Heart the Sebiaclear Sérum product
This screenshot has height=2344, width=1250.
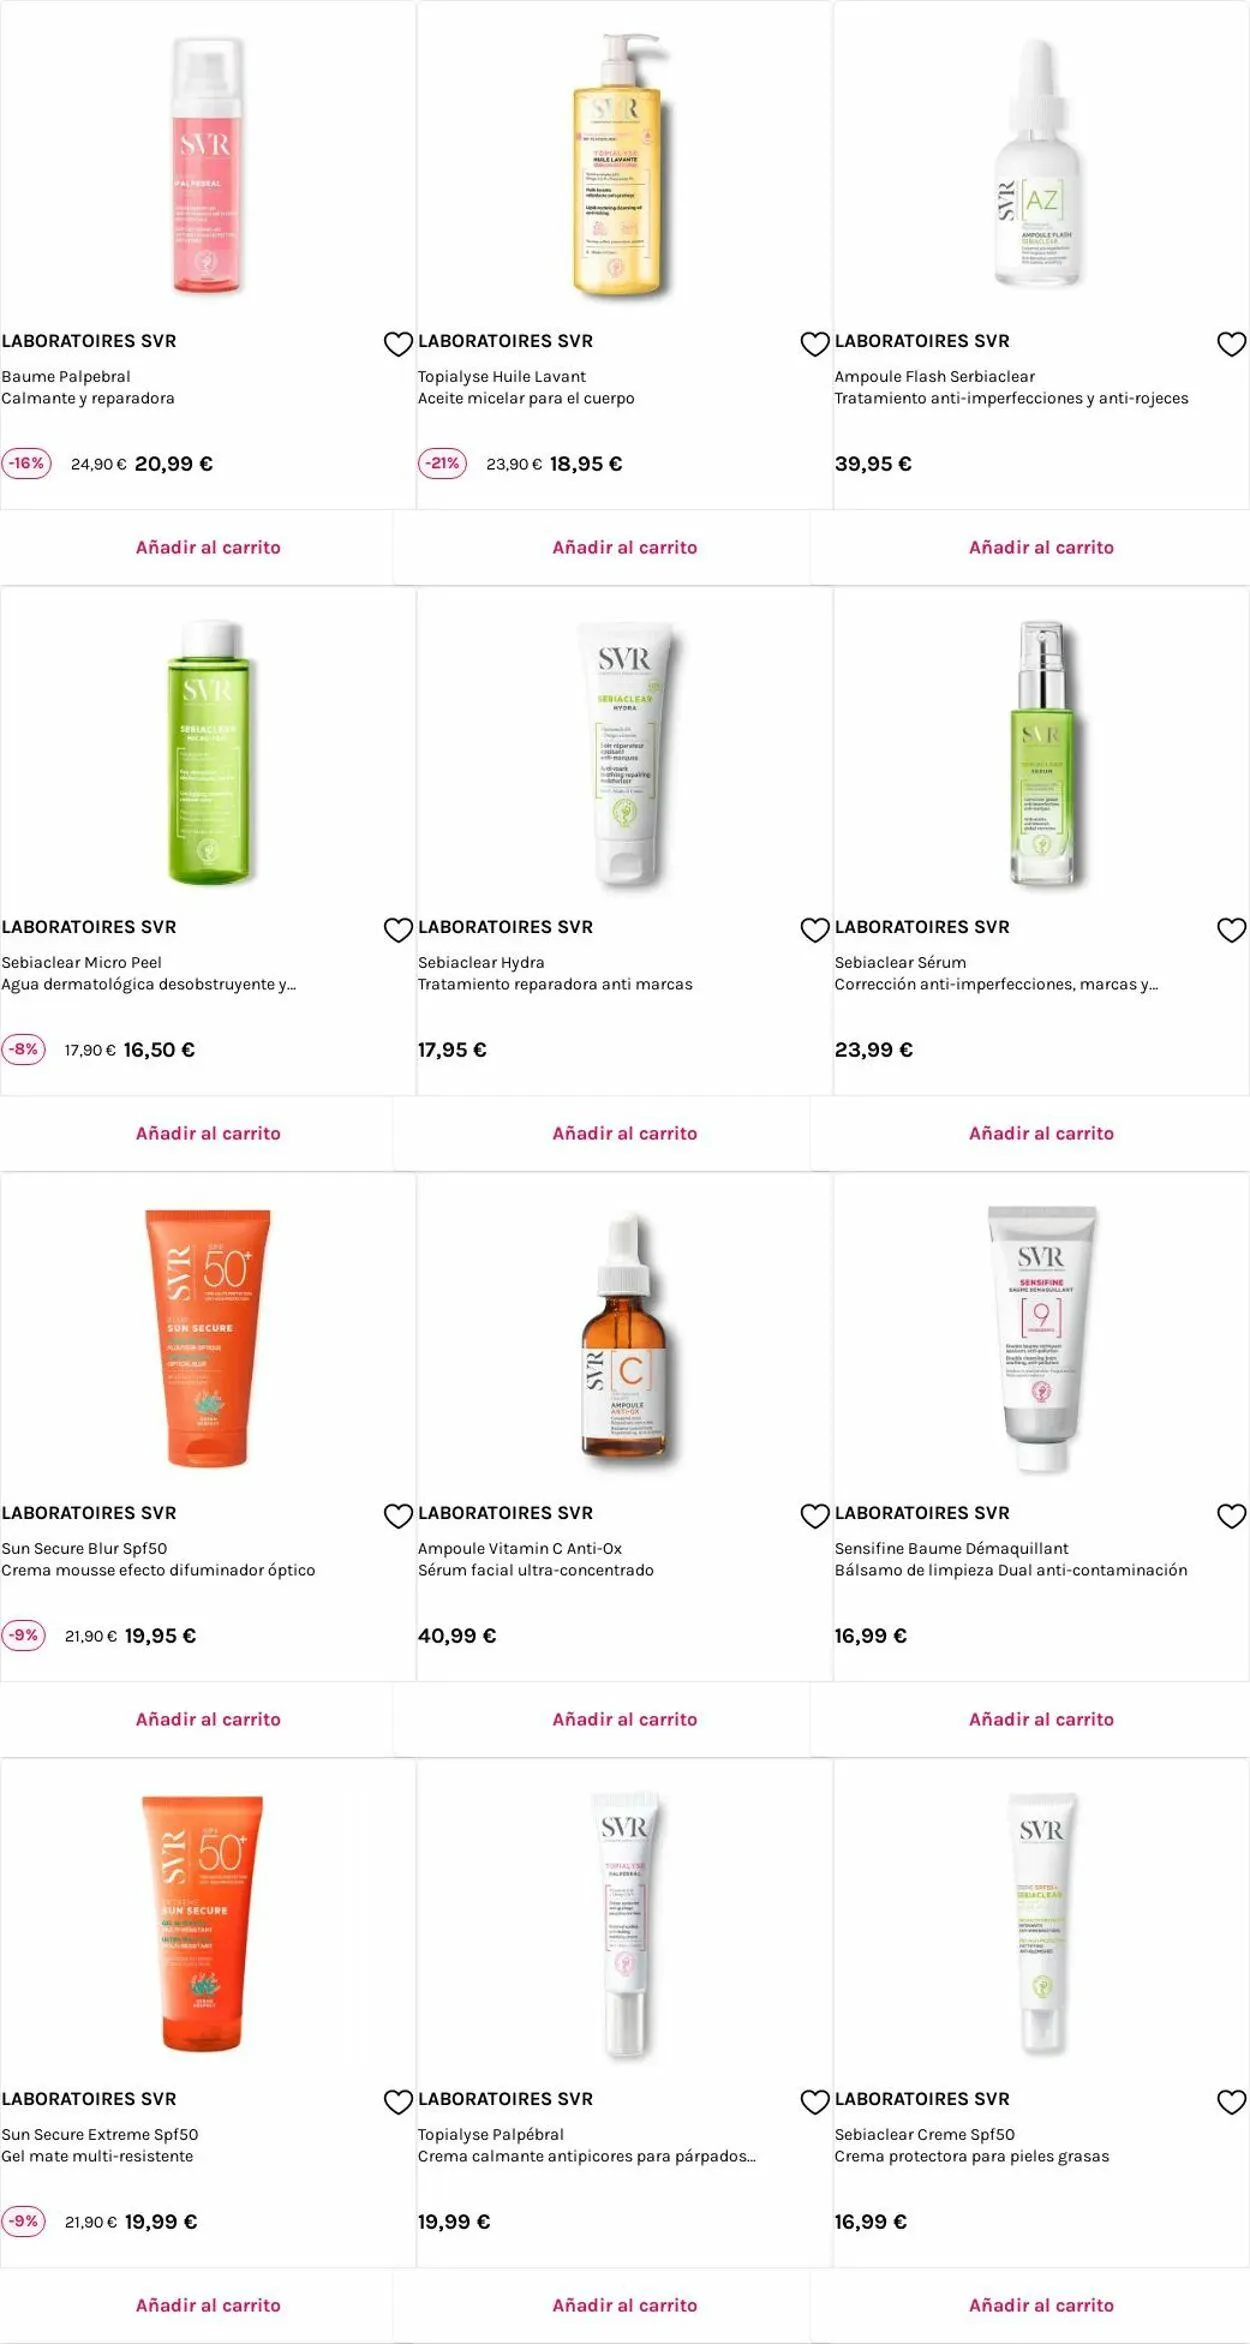coord(1231,930)
